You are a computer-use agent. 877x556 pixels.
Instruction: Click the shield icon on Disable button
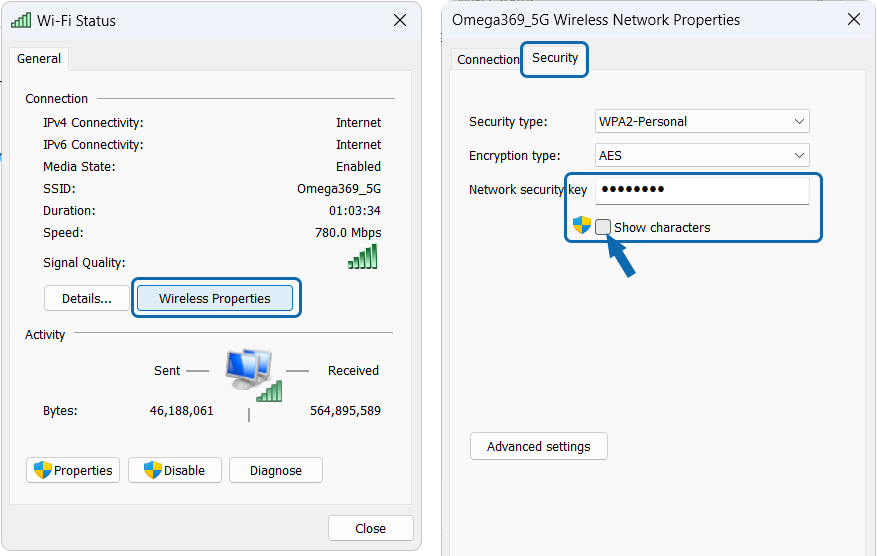click(153, 470)
